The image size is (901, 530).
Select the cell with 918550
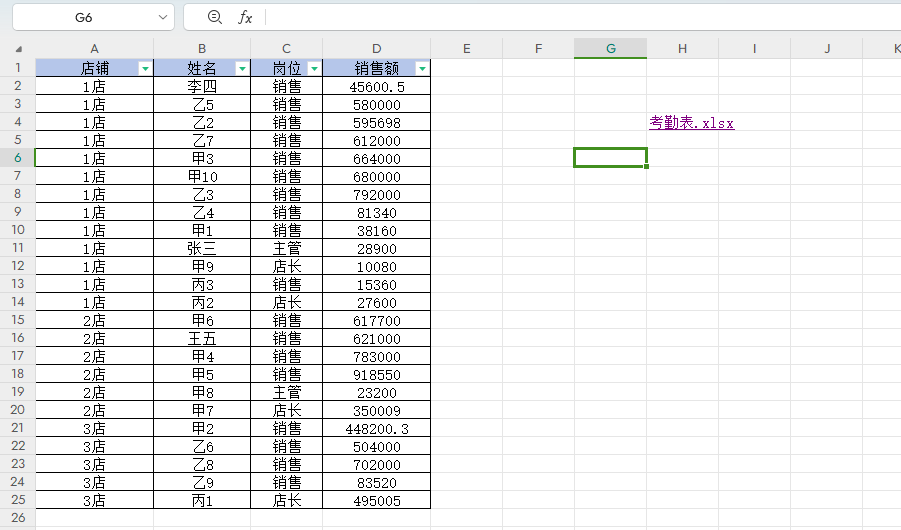[376, 374]
